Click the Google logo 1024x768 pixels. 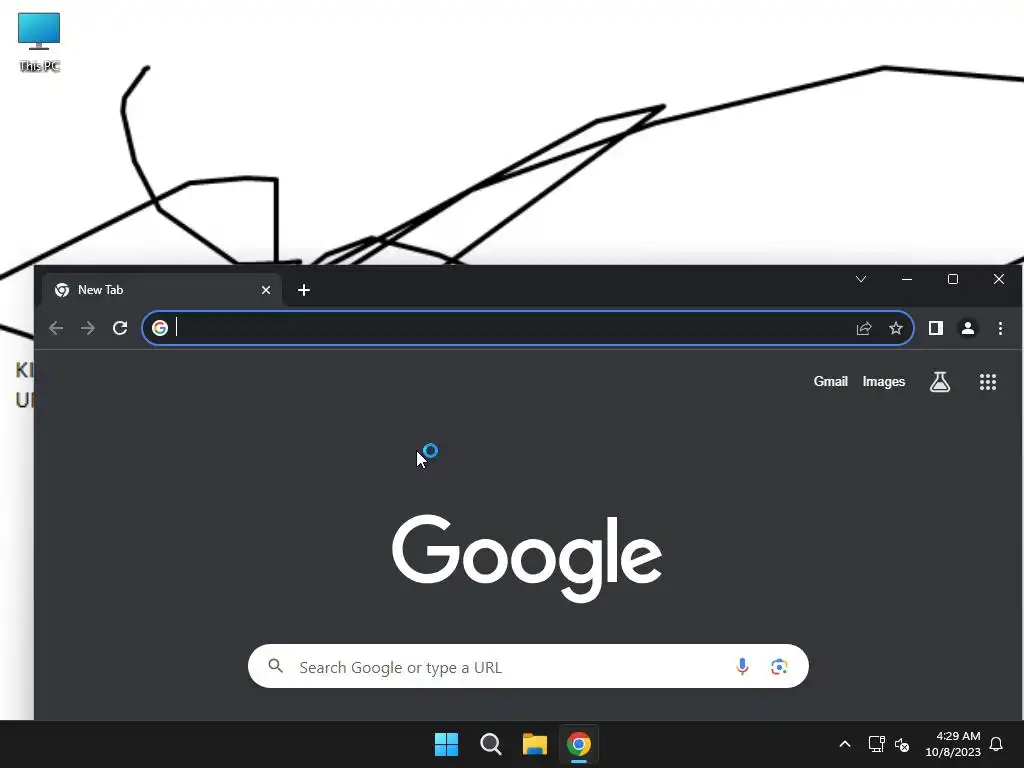527,558
